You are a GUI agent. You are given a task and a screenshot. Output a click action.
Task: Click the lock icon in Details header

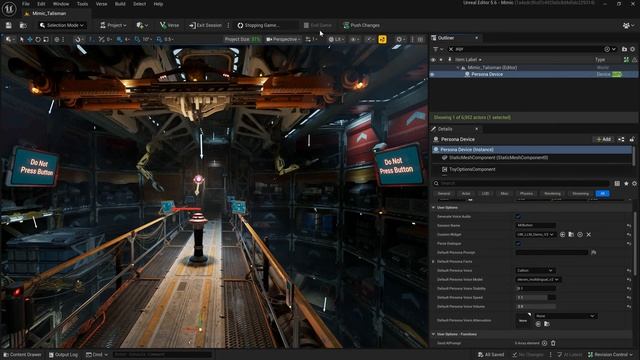pyautogui.click(x=632, y=139)
